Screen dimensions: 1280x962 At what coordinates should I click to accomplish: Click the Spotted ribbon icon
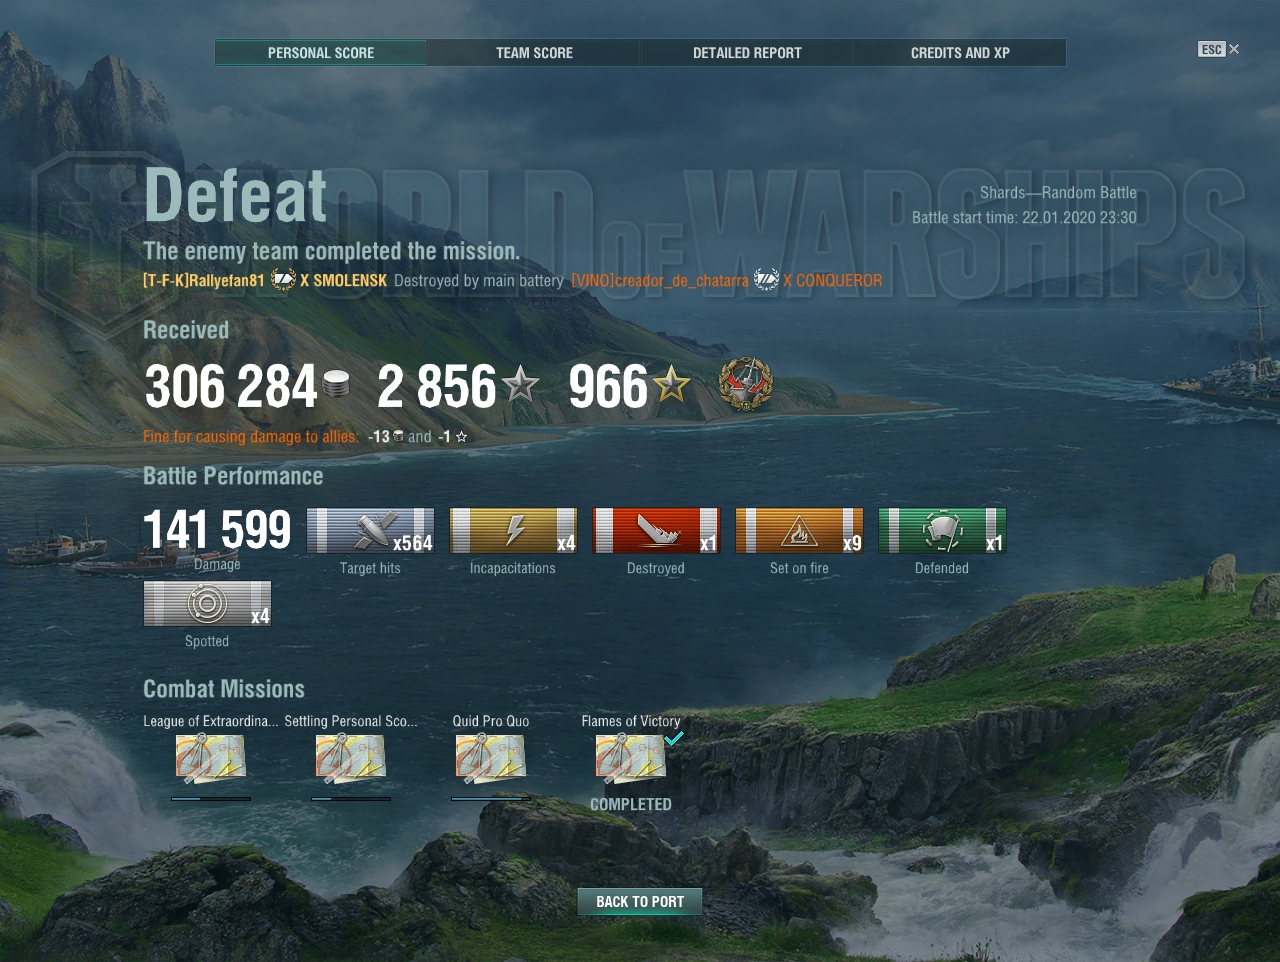click(x=207, y=604)
